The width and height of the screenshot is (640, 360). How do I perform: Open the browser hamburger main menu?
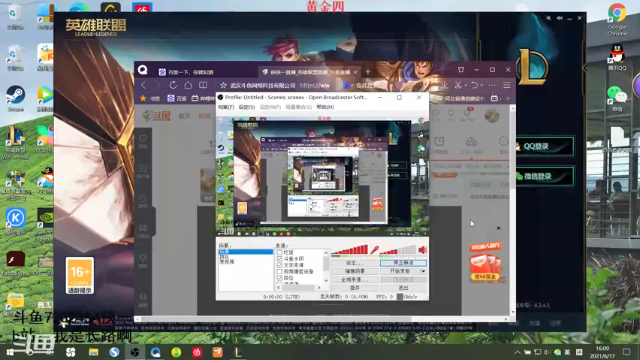coord(507,85)
